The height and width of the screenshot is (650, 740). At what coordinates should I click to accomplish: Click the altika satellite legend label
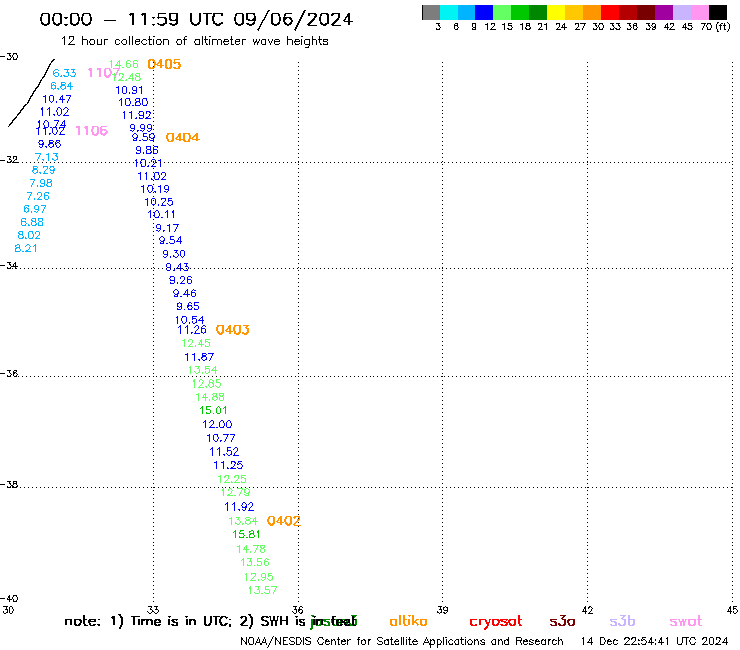408,621
